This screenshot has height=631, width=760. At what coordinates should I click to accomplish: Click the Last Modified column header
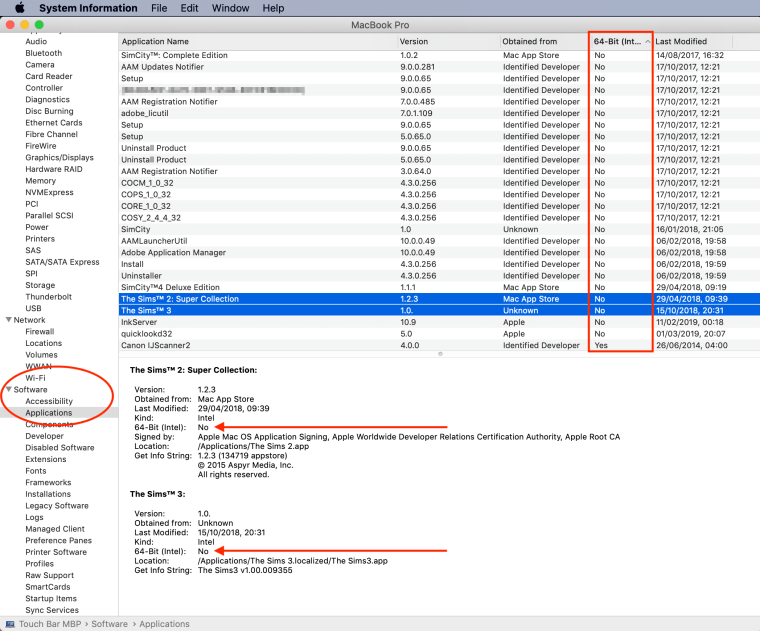click(x=682, y=41)
